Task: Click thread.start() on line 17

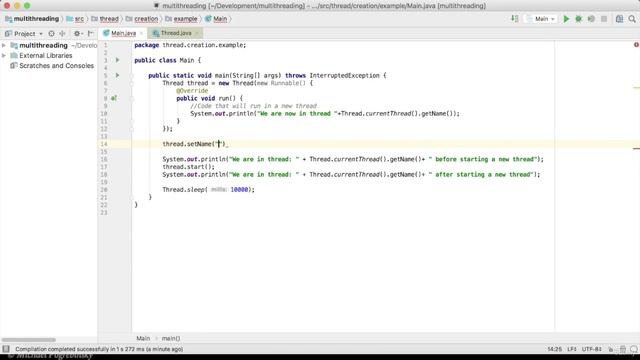Action: [x=188, y=167]
